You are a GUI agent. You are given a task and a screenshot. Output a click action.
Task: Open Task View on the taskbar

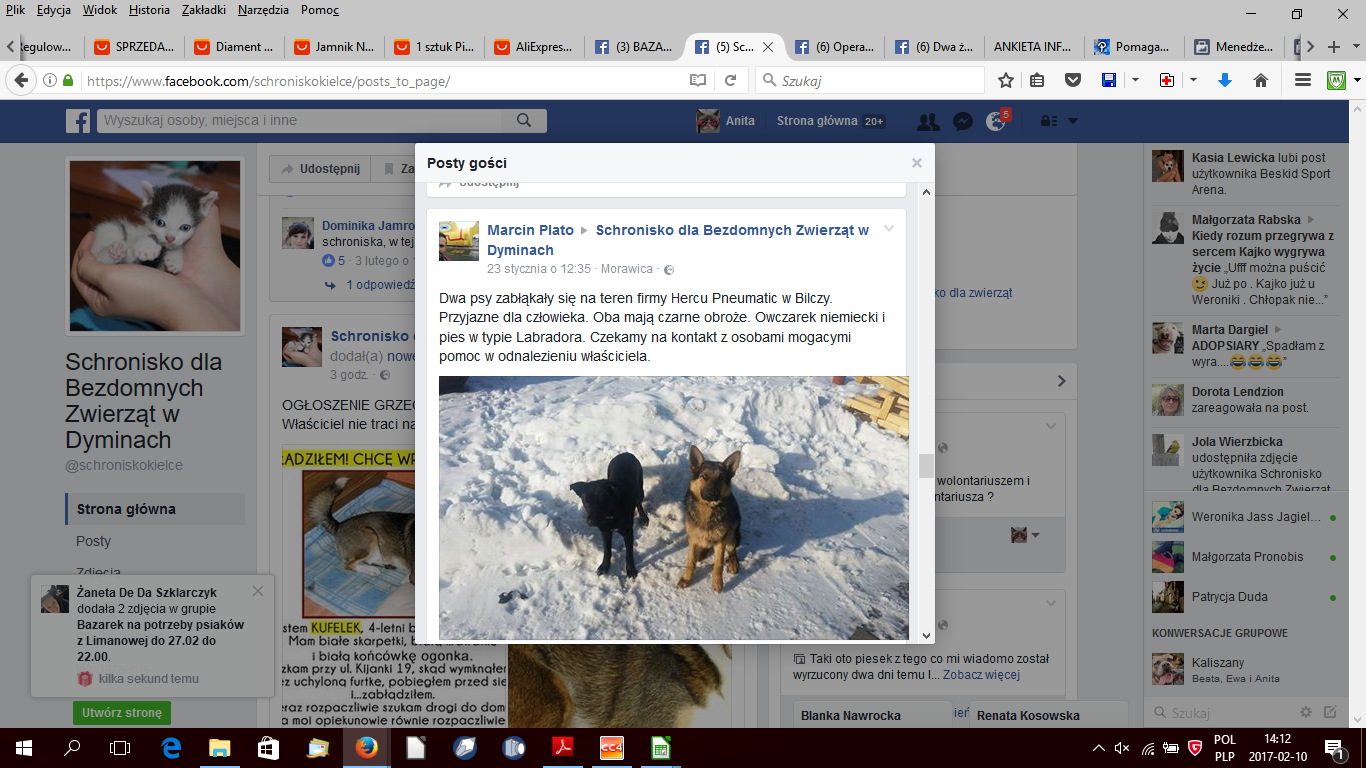120,747
